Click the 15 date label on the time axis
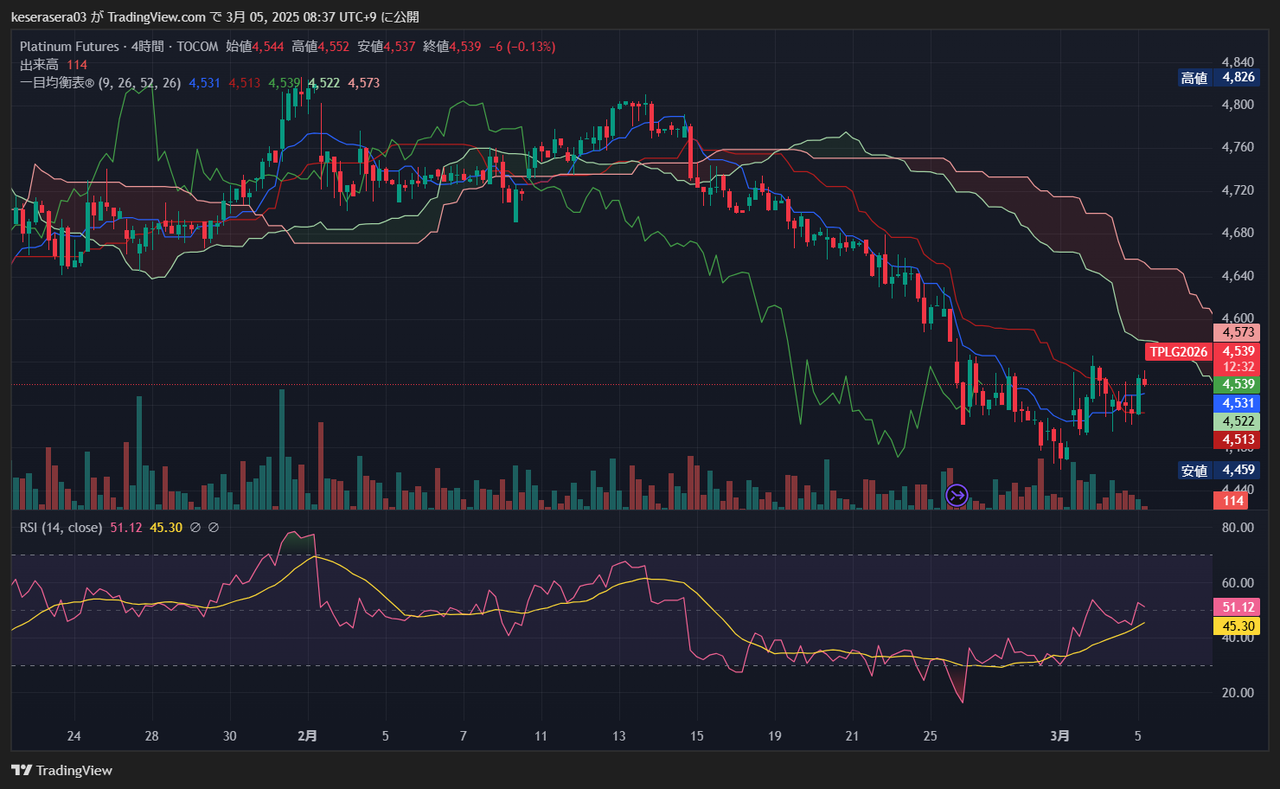 [697, 736]
